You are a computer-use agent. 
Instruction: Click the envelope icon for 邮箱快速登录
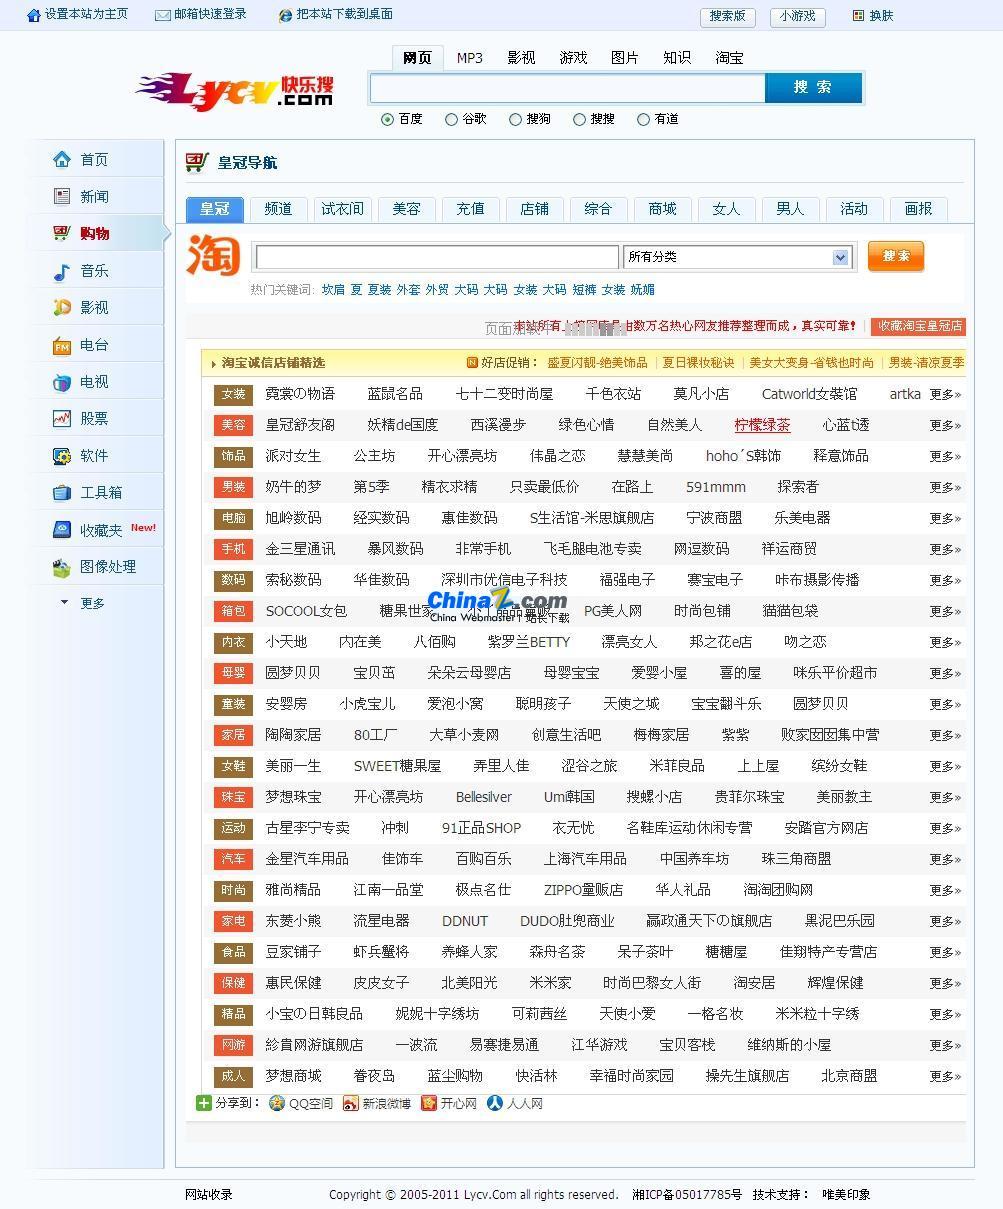click(162, 15)
